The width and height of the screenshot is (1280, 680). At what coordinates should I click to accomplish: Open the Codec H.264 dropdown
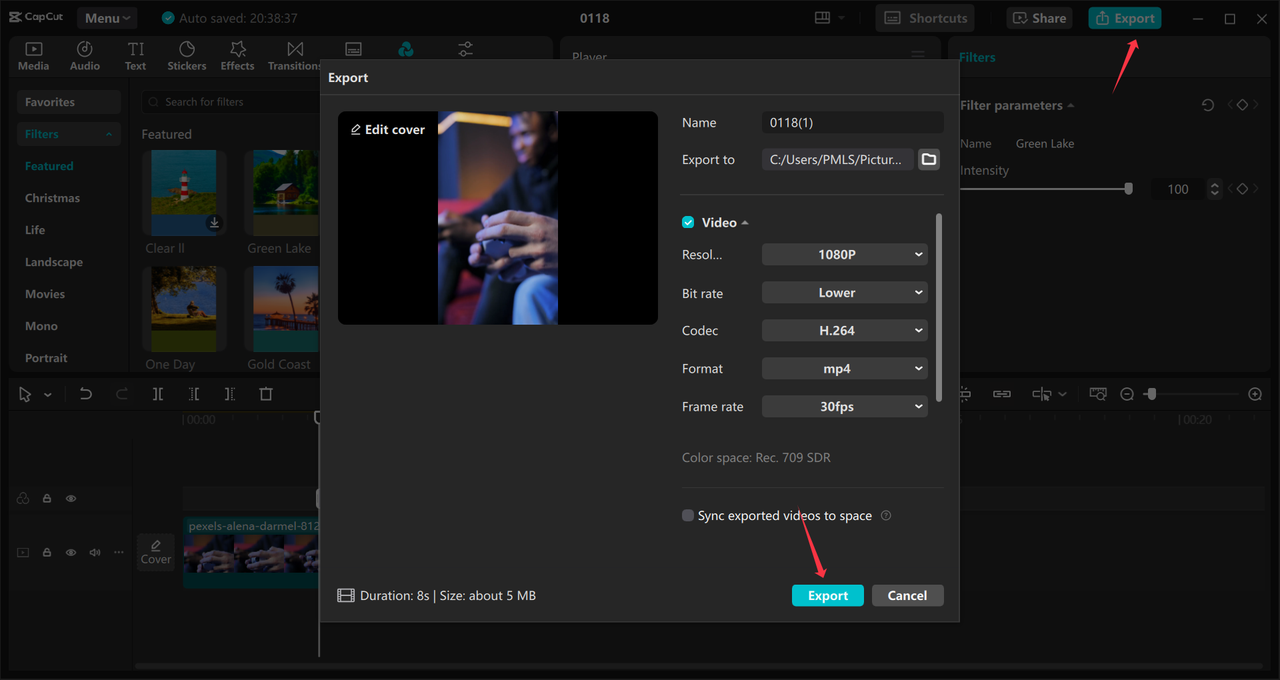point(845,331)
